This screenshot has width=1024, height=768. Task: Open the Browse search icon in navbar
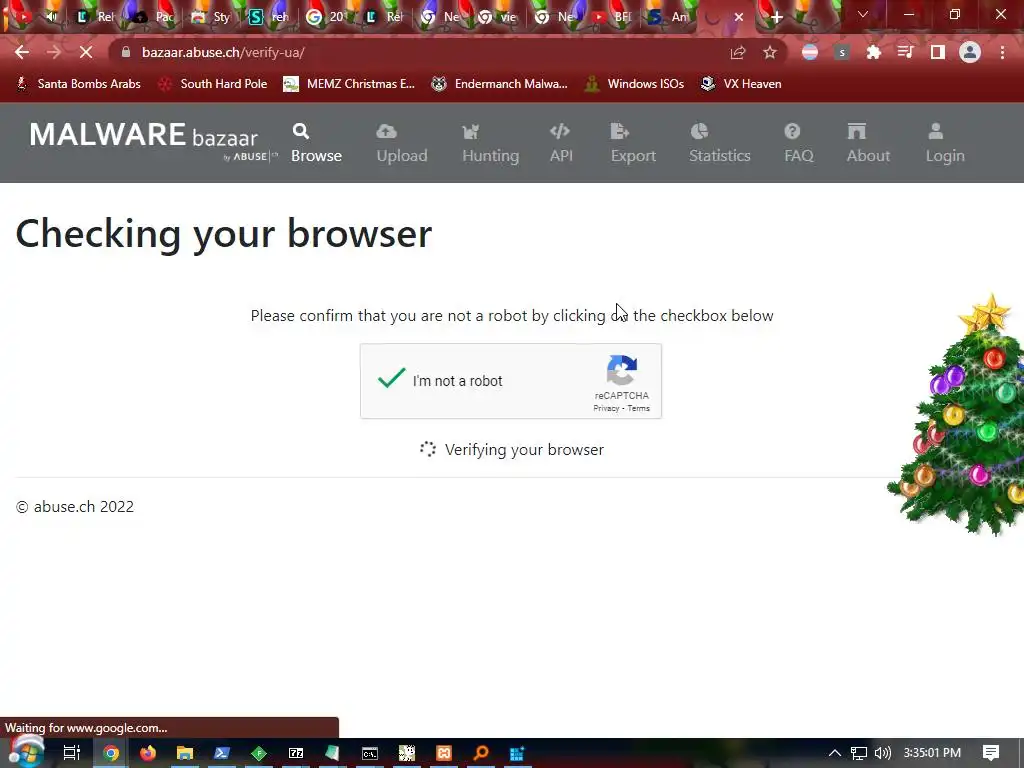(x=300, y=131)
